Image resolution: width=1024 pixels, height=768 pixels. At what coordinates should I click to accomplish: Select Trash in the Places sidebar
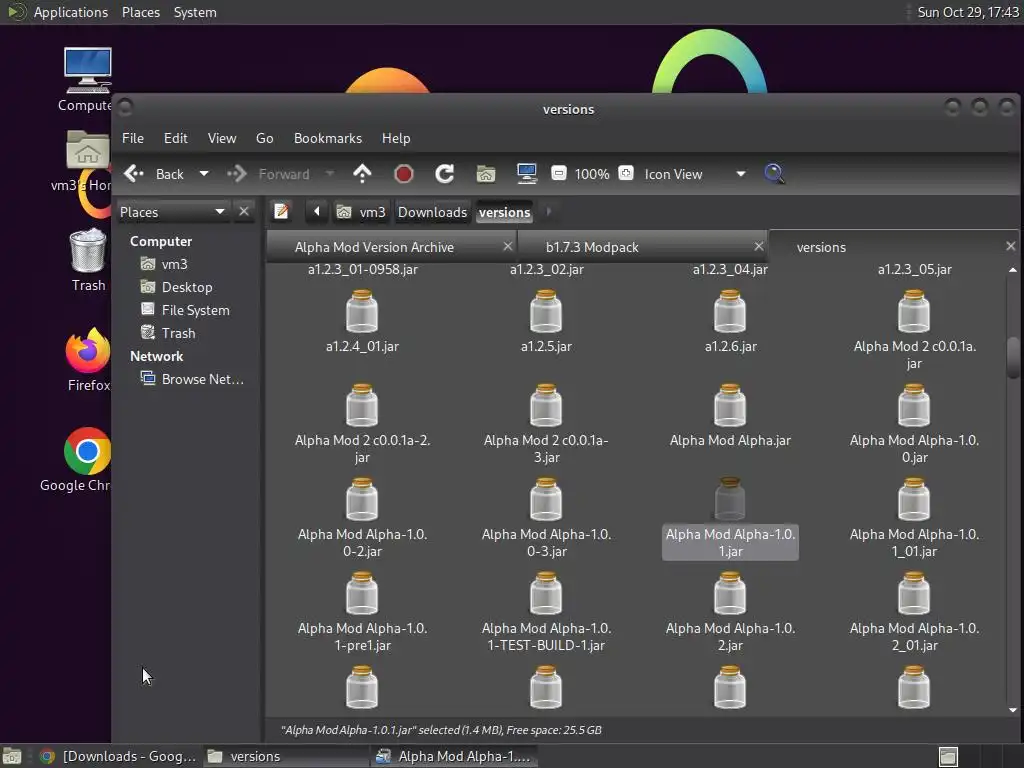[x=178, y=333]
